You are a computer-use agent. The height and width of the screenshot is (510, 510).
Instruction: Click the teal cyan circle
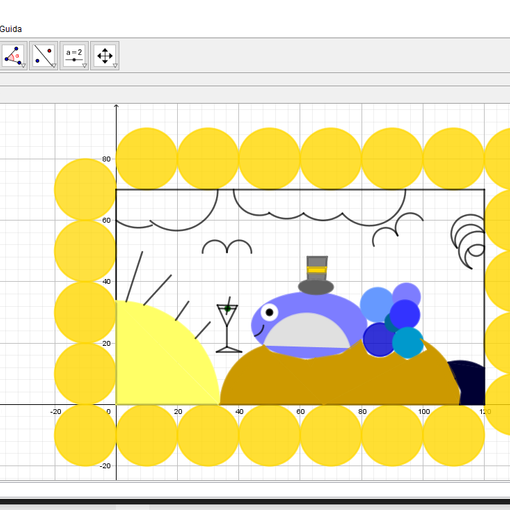point(408,342)
